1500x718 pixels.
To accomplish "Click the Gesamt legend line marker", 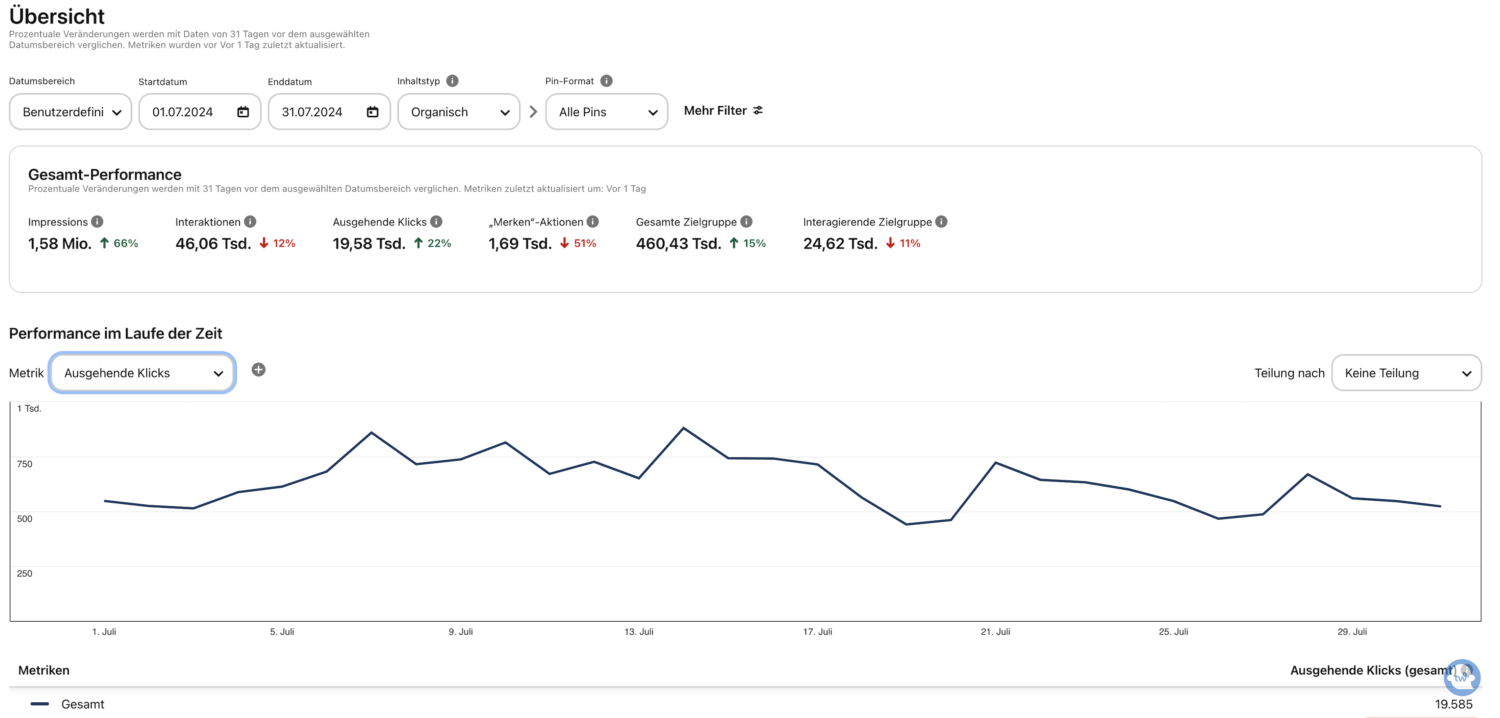I will pos(40,704).
